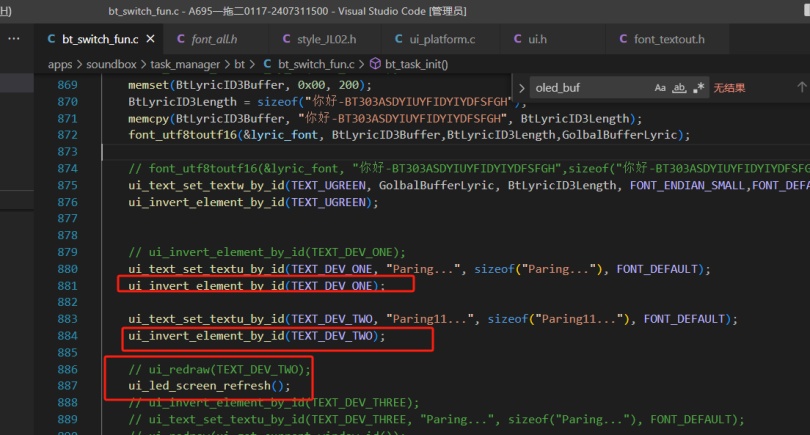Screen dimensions: 810x435
Task: Click the soundbox breadcrumb segment
Action: point(111,65)
